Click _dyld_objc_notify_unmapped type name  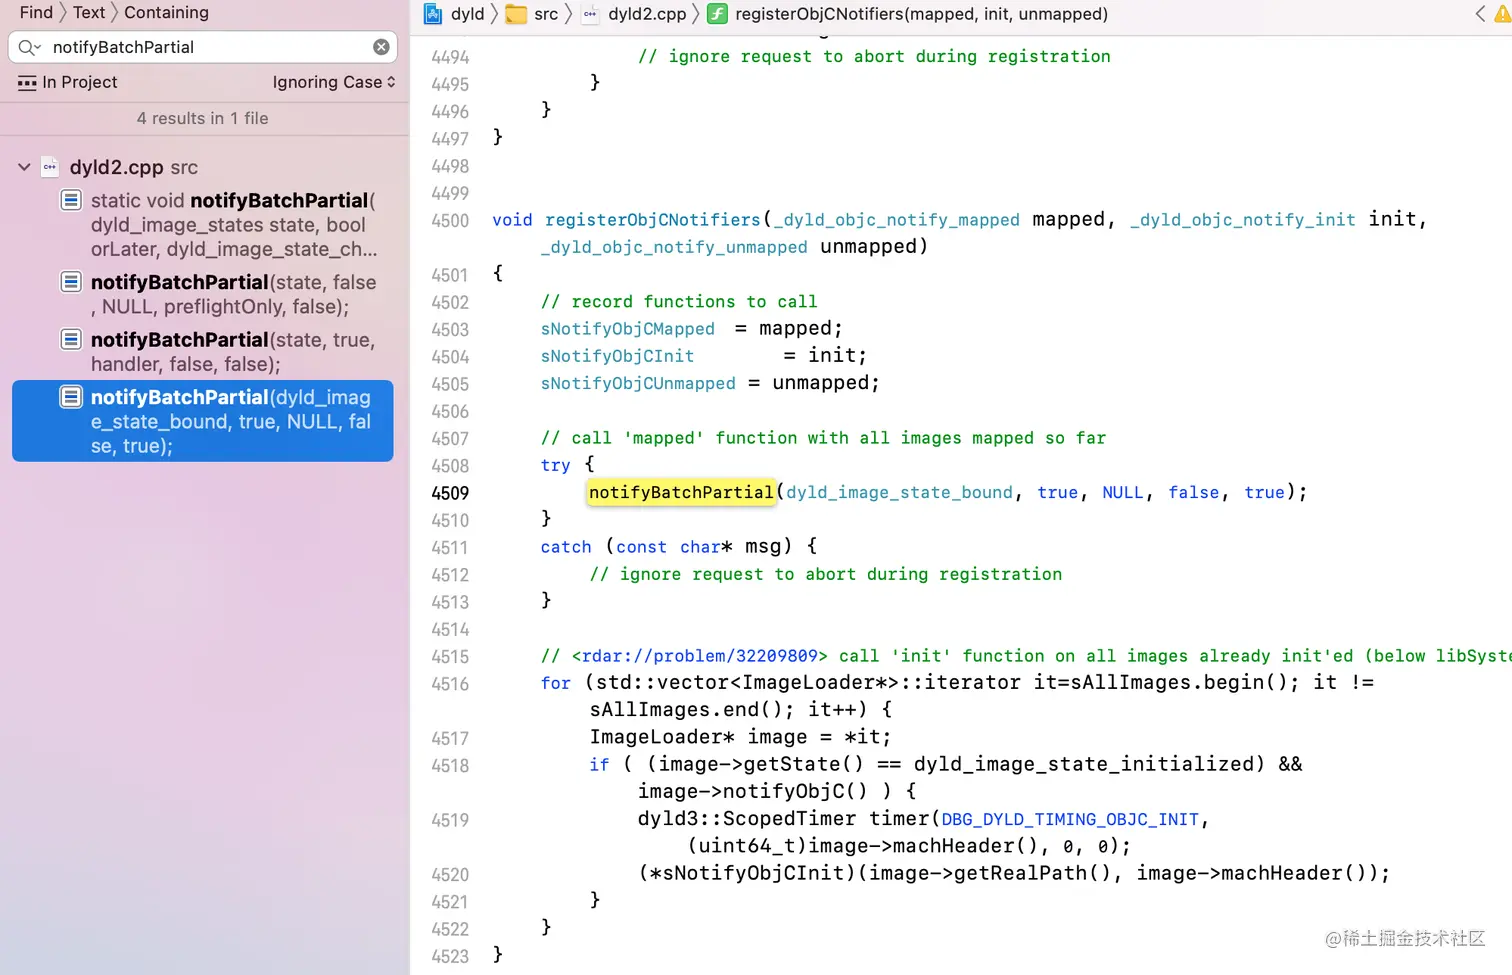pyautogui.click(x=674, y=247)
